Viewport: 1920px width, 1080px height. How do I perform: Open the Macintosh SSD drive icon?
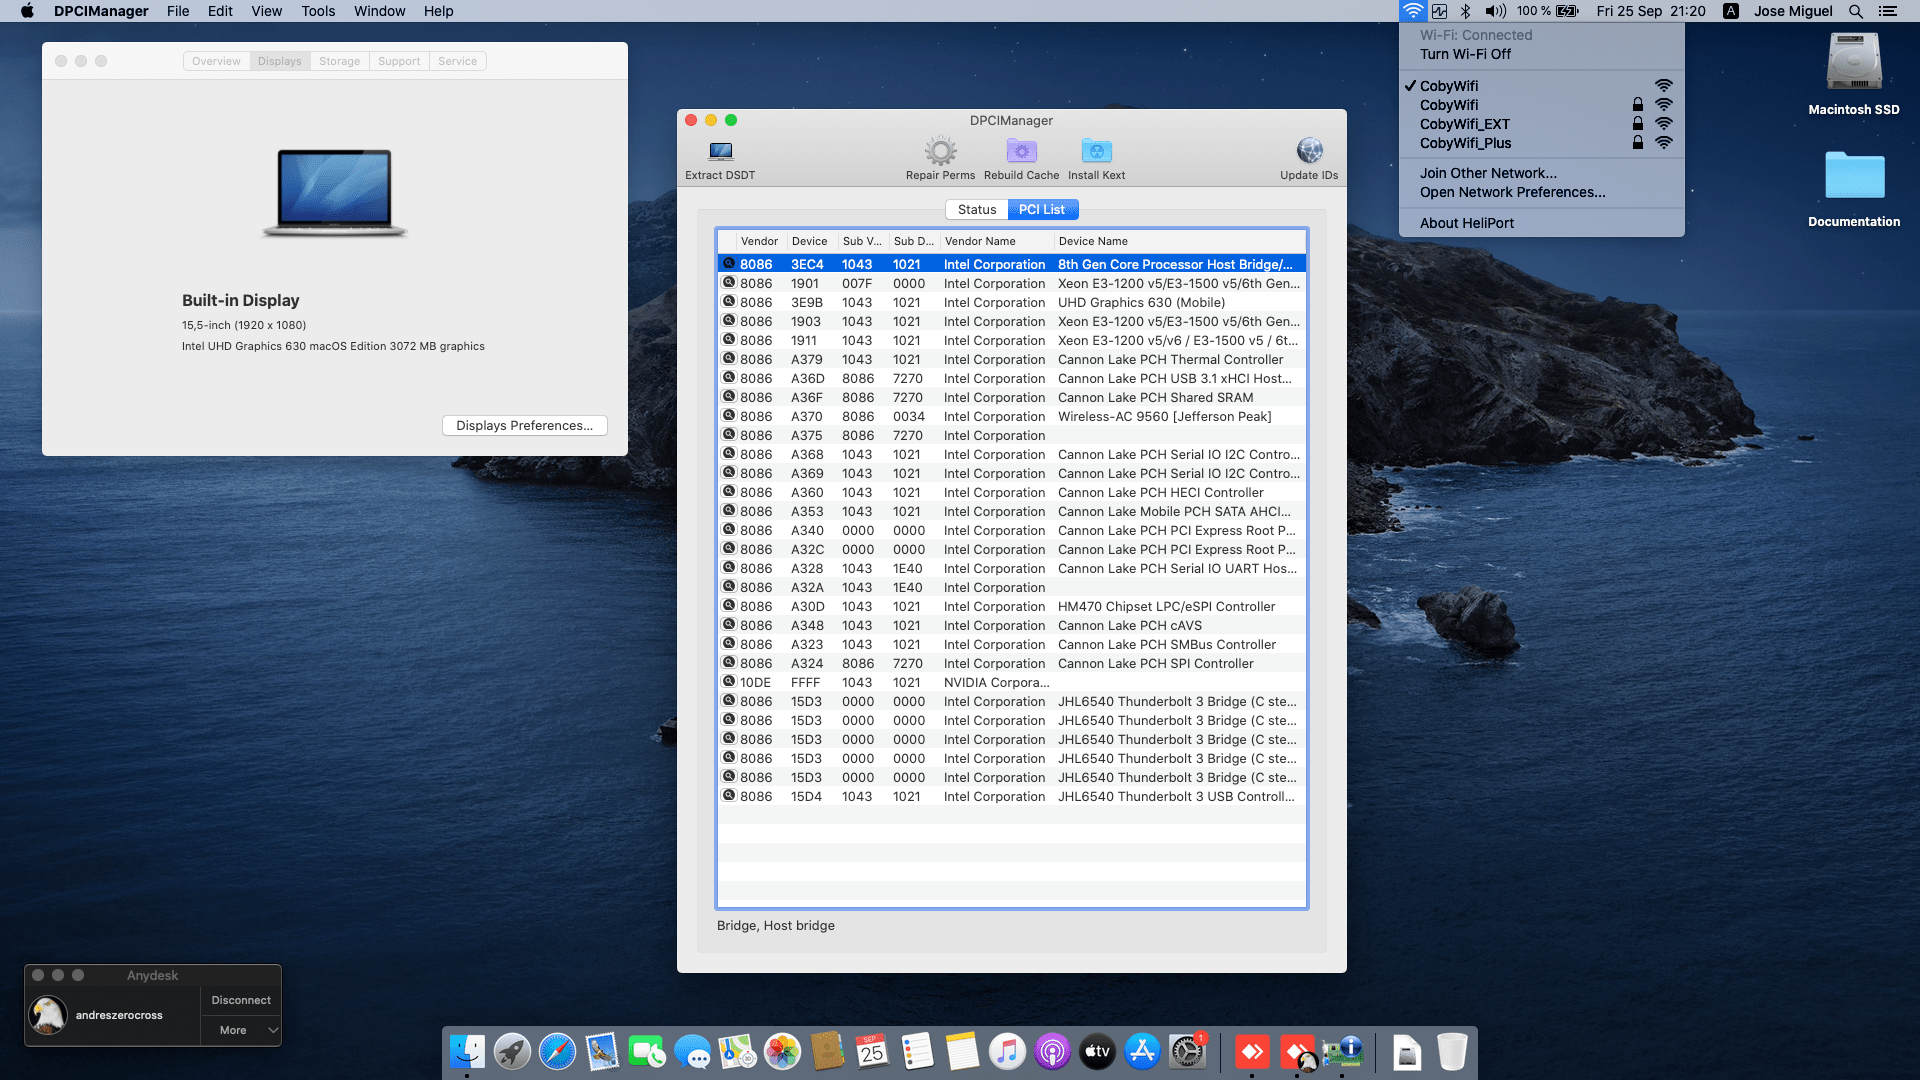1853,64
